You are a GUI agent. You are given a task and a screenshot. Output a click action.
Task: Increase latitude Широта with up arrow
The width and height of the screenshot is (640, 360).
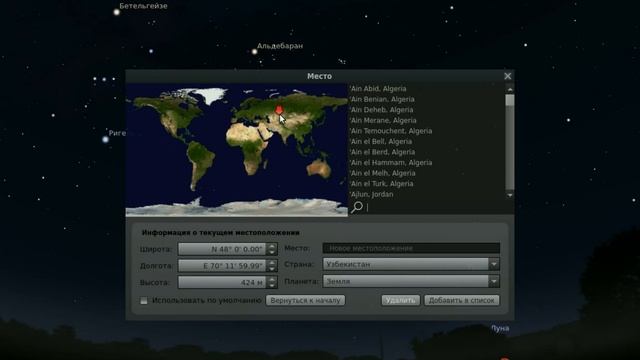272,246
